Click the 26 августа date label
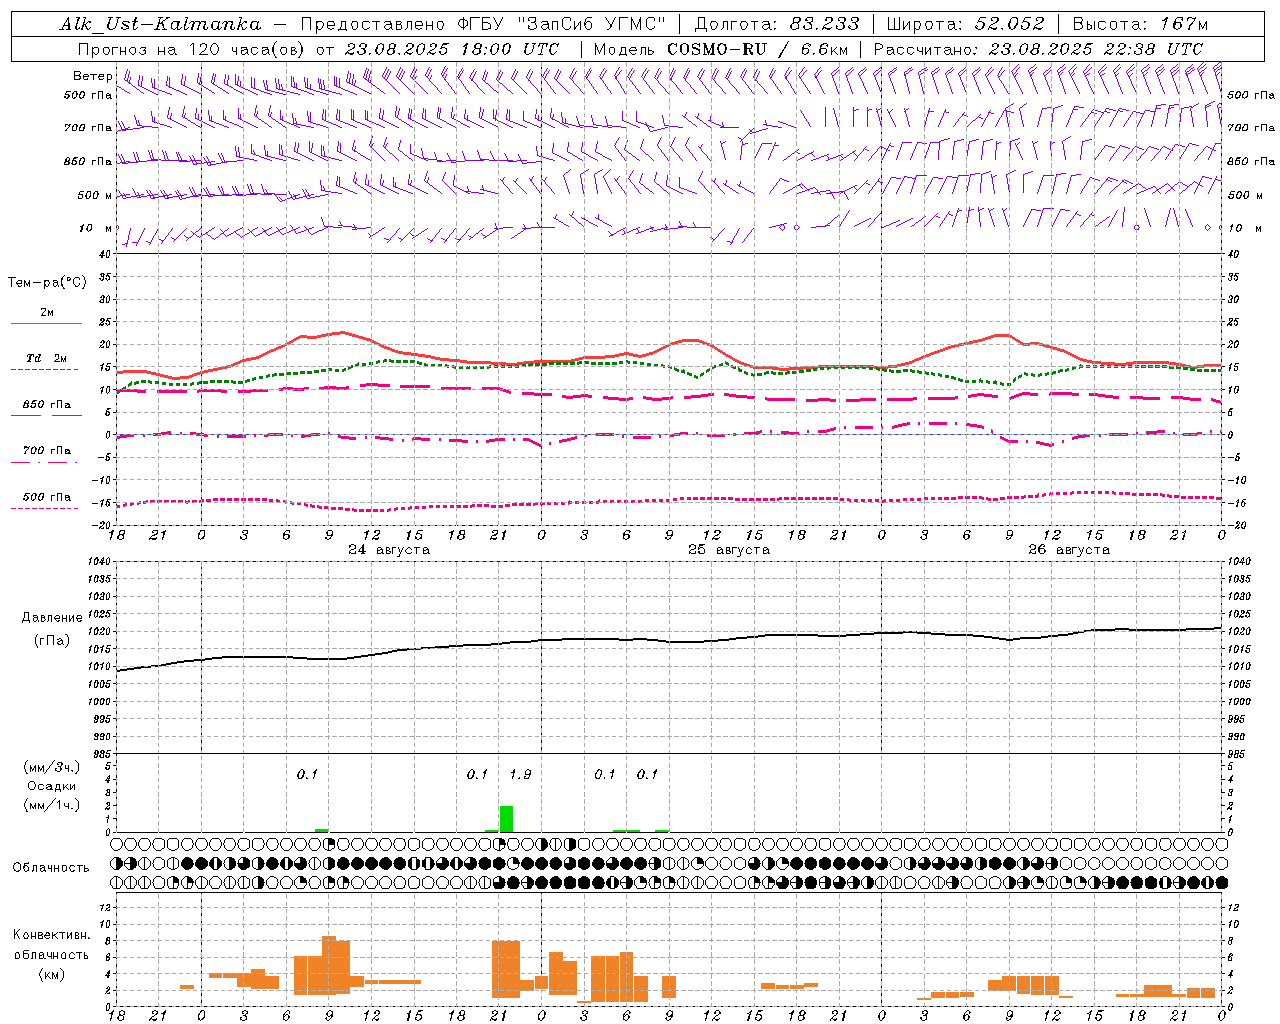1280x1024 pixels. (1069, 550)
